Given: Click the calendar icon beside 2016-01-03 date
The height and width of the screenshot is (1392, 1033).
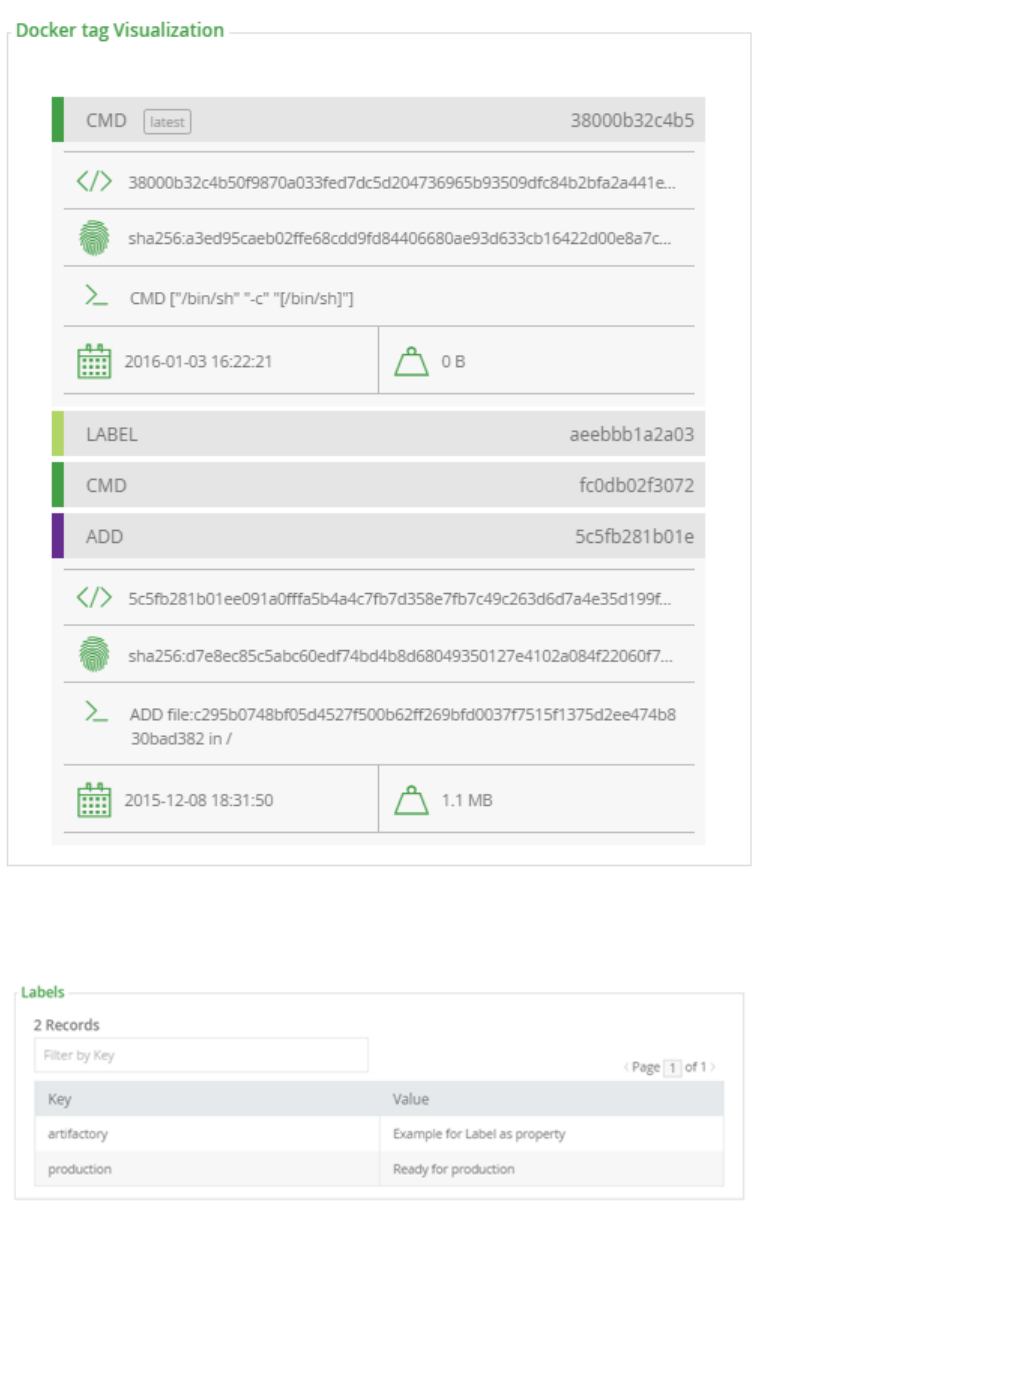Looking at the screenshot, I should [x=94, y=361].
